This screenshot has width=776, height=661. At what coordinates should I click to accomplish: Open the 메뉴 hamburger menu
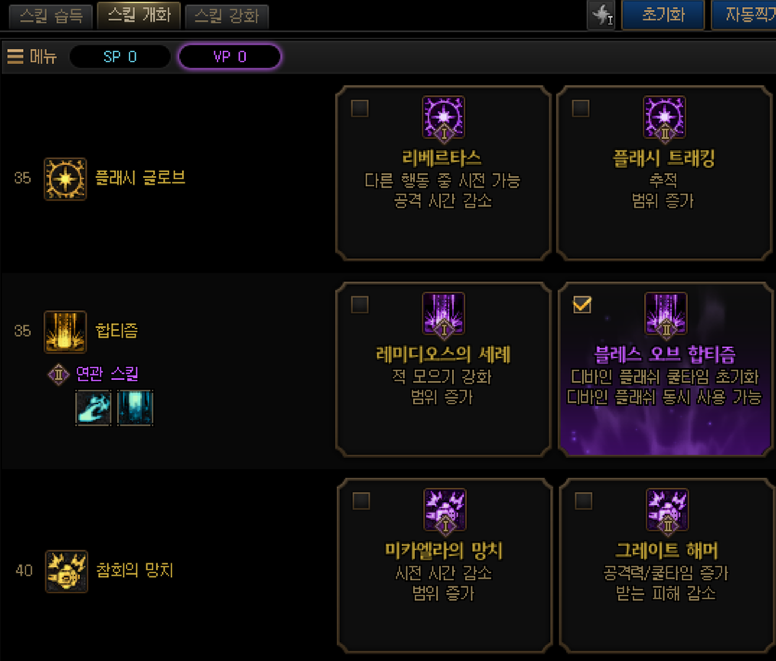click(32, 56)
